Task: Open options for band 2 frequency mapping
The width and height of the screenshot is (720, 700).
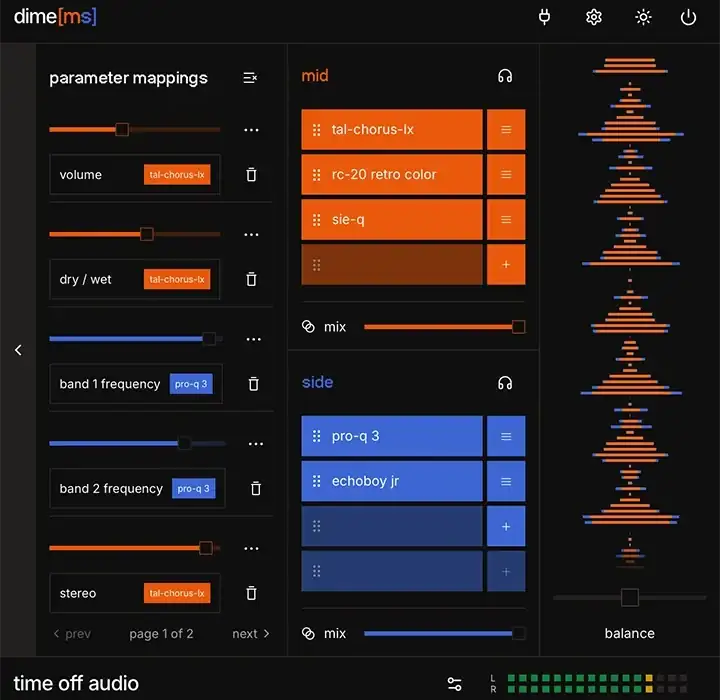Action: click(x=256, y=444)
